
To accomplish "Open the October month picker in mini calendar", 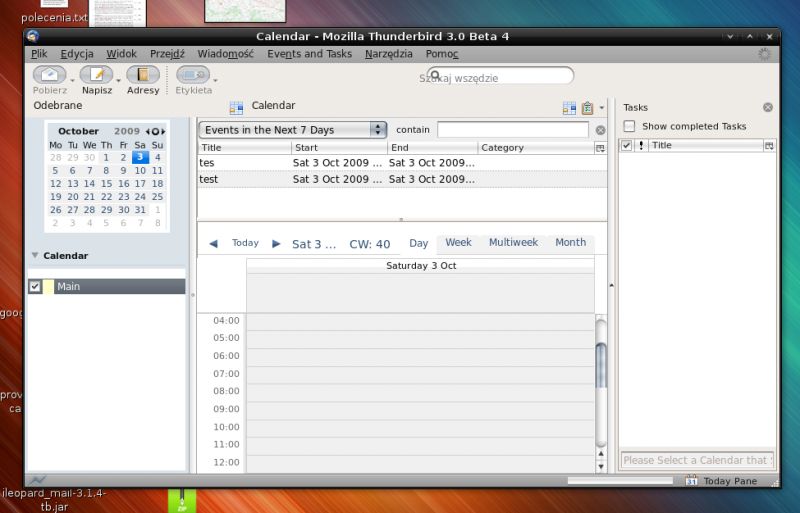I will (78, 131).
